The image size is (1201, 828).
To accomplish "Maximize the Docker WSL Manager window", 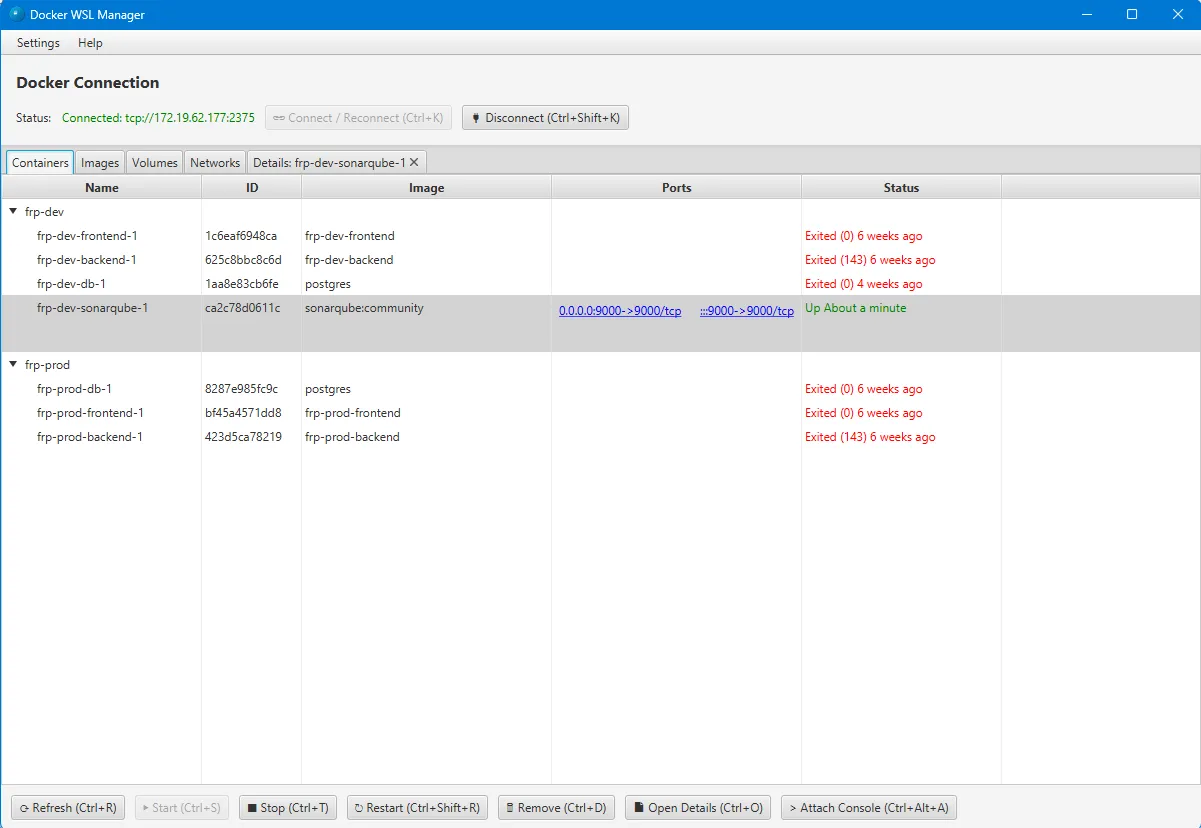I will 1132,14.
